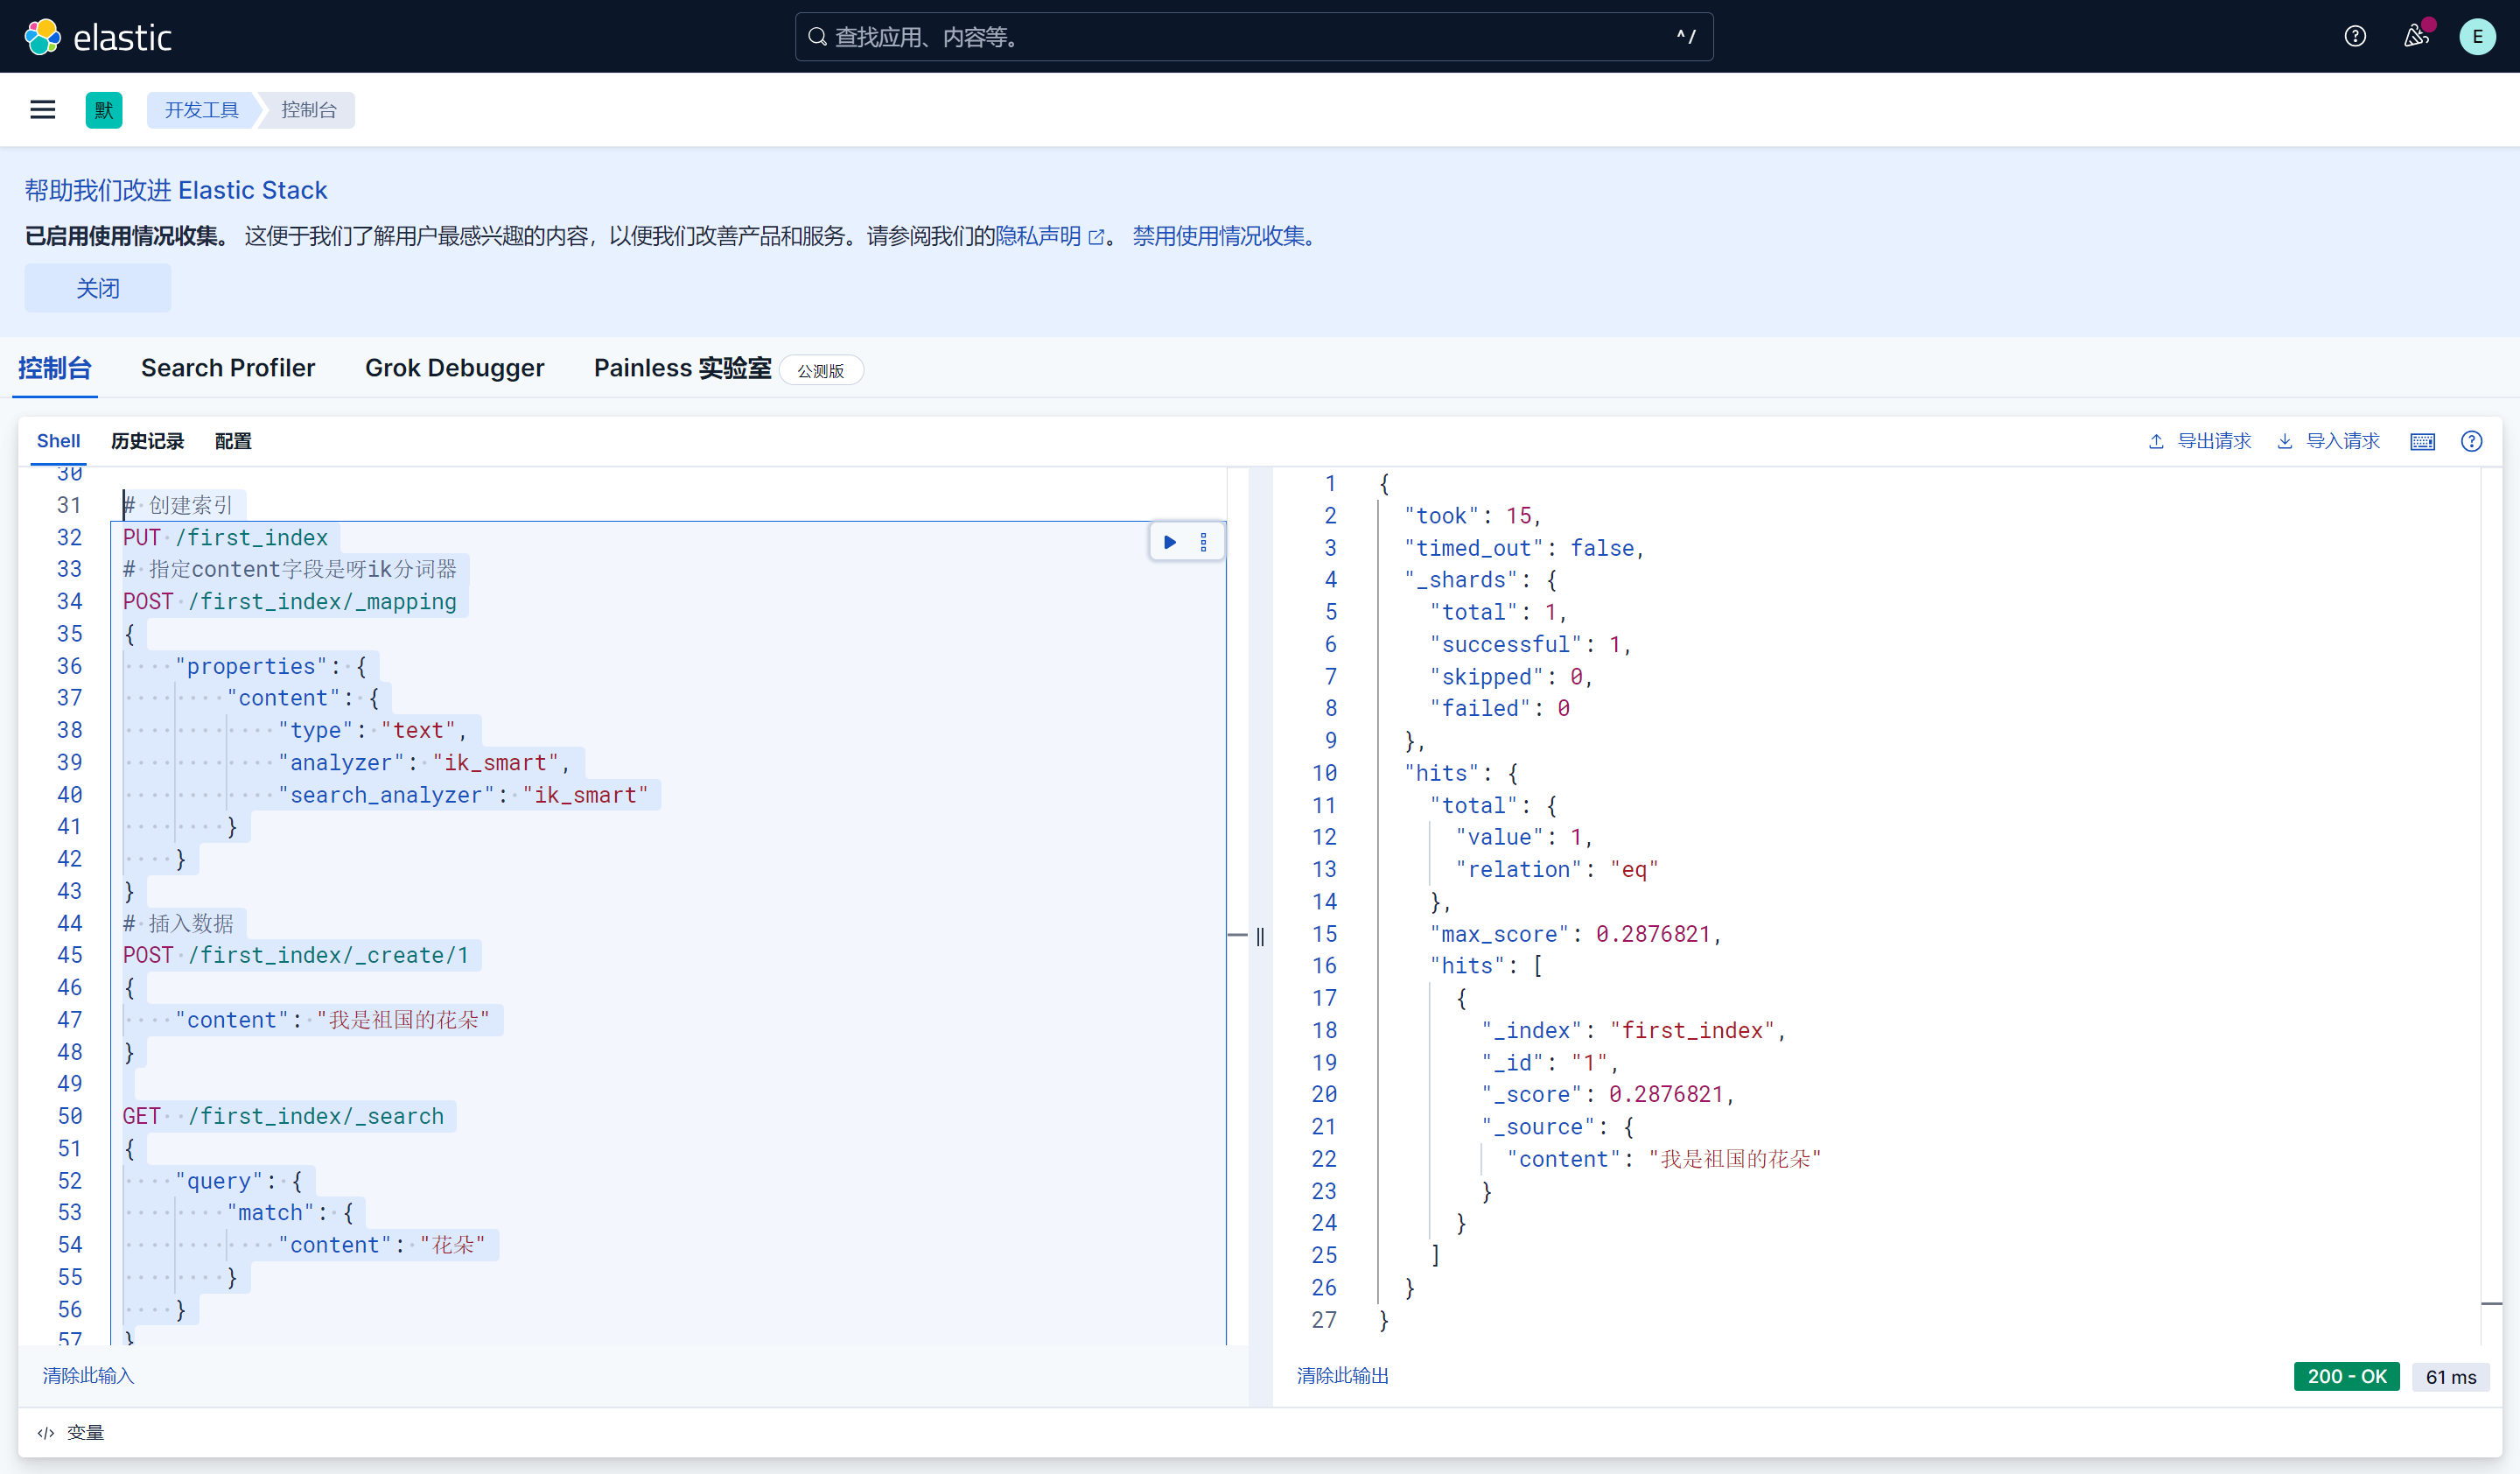This screenshot has height=1474, width=2520.
Task: Open the newsfeed notifications icon
Action: 2416,37
